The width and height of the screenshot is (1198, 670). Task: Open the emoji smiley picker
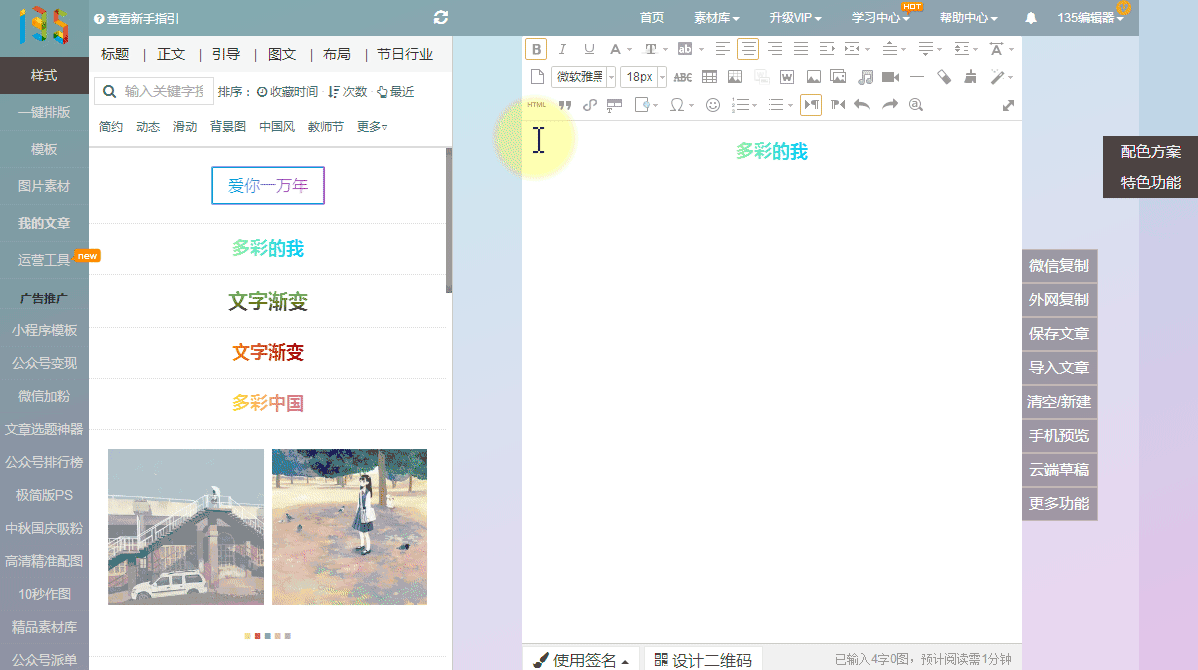tap(713, 104)
